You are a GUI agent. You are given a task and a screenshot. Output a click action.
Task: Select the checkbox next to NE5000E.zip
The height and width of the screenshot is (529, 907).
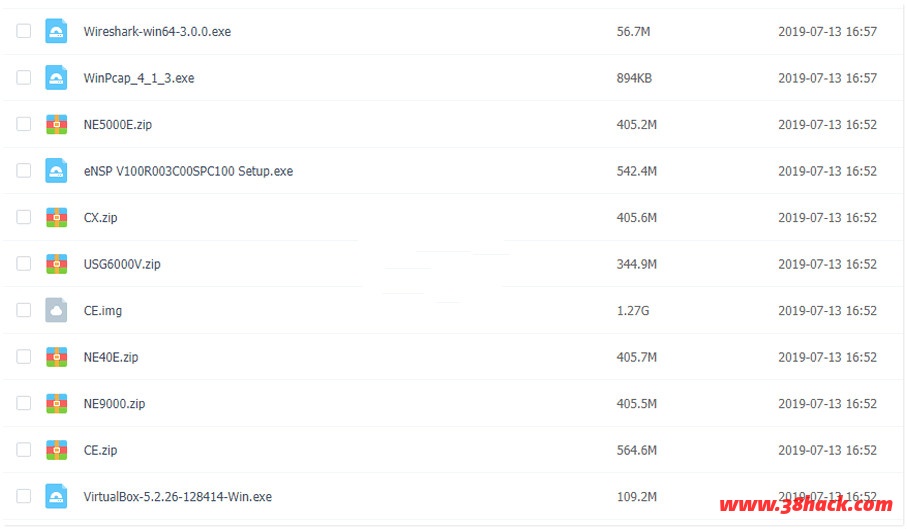click(x=24, y=124)
